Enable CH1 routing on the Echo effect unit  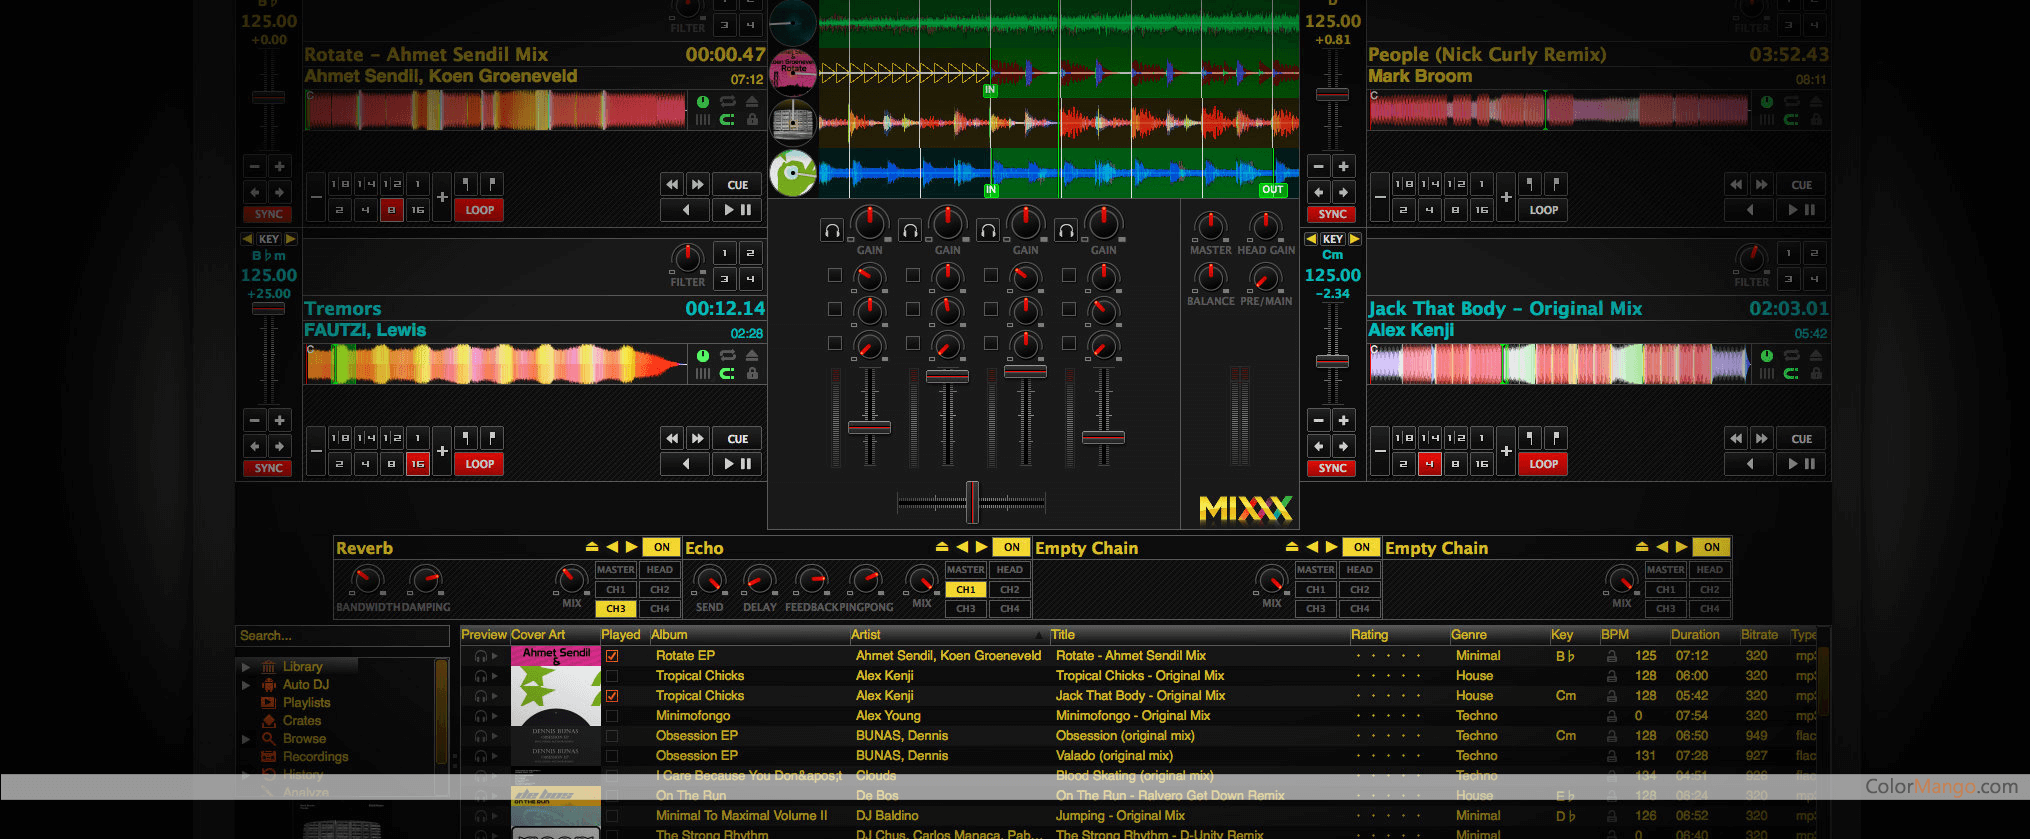click(965, 590)
